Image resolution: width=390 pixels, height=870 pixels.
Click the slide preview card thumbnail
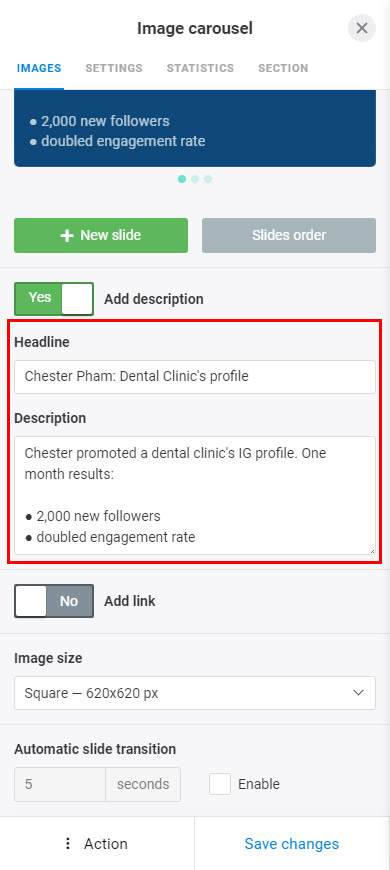[195, 128]
